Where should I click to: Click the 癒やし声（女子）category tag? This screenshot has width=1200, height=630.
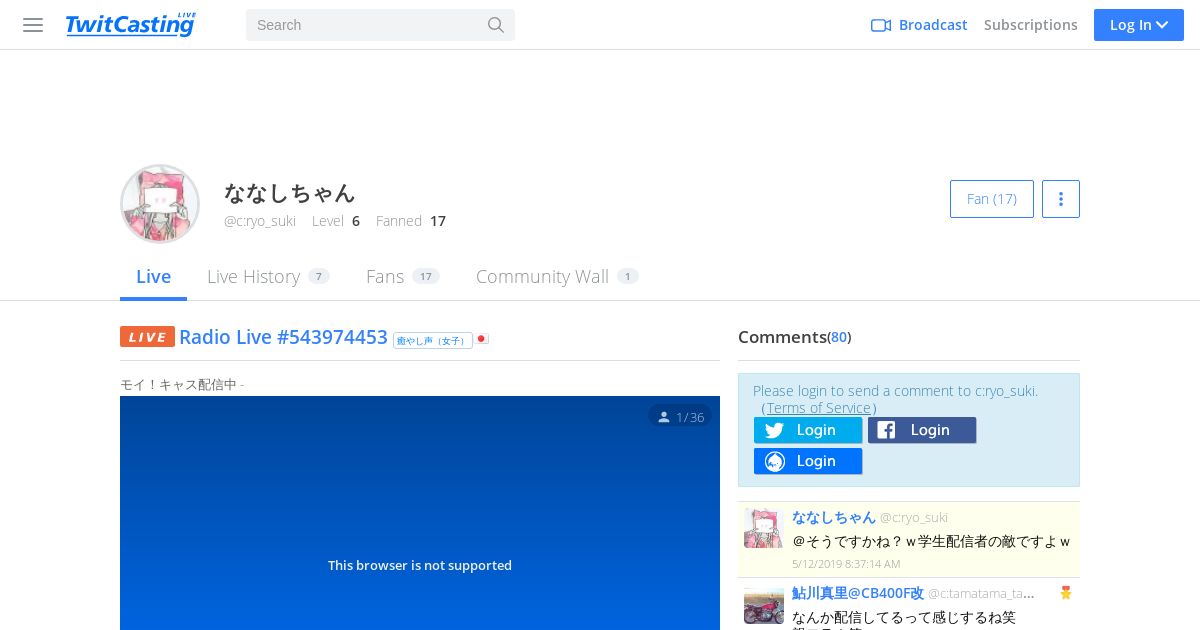(x=432, y=340)
